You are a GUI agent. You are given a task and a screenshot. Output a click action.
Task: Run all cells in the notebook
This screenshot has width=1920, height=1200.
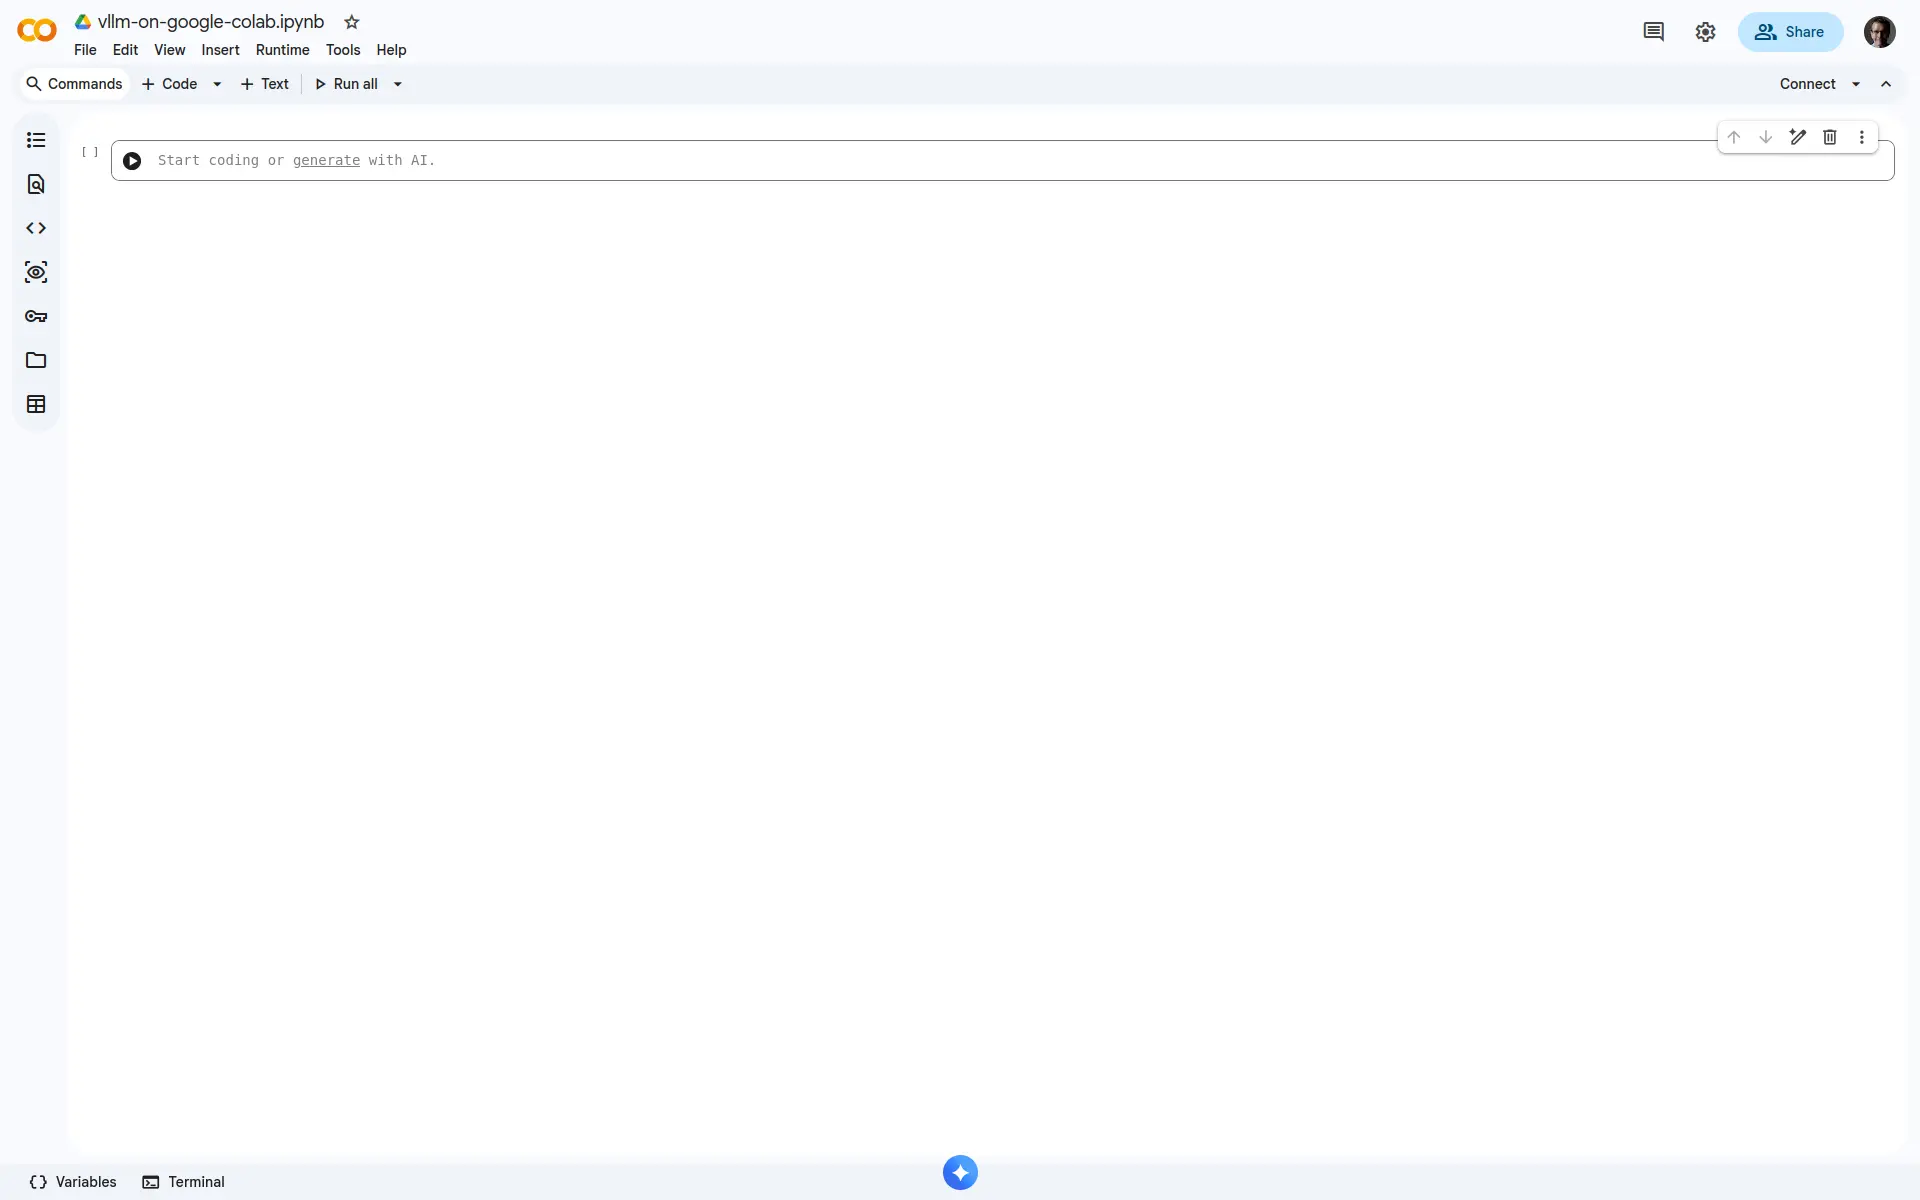click(346, 84)
